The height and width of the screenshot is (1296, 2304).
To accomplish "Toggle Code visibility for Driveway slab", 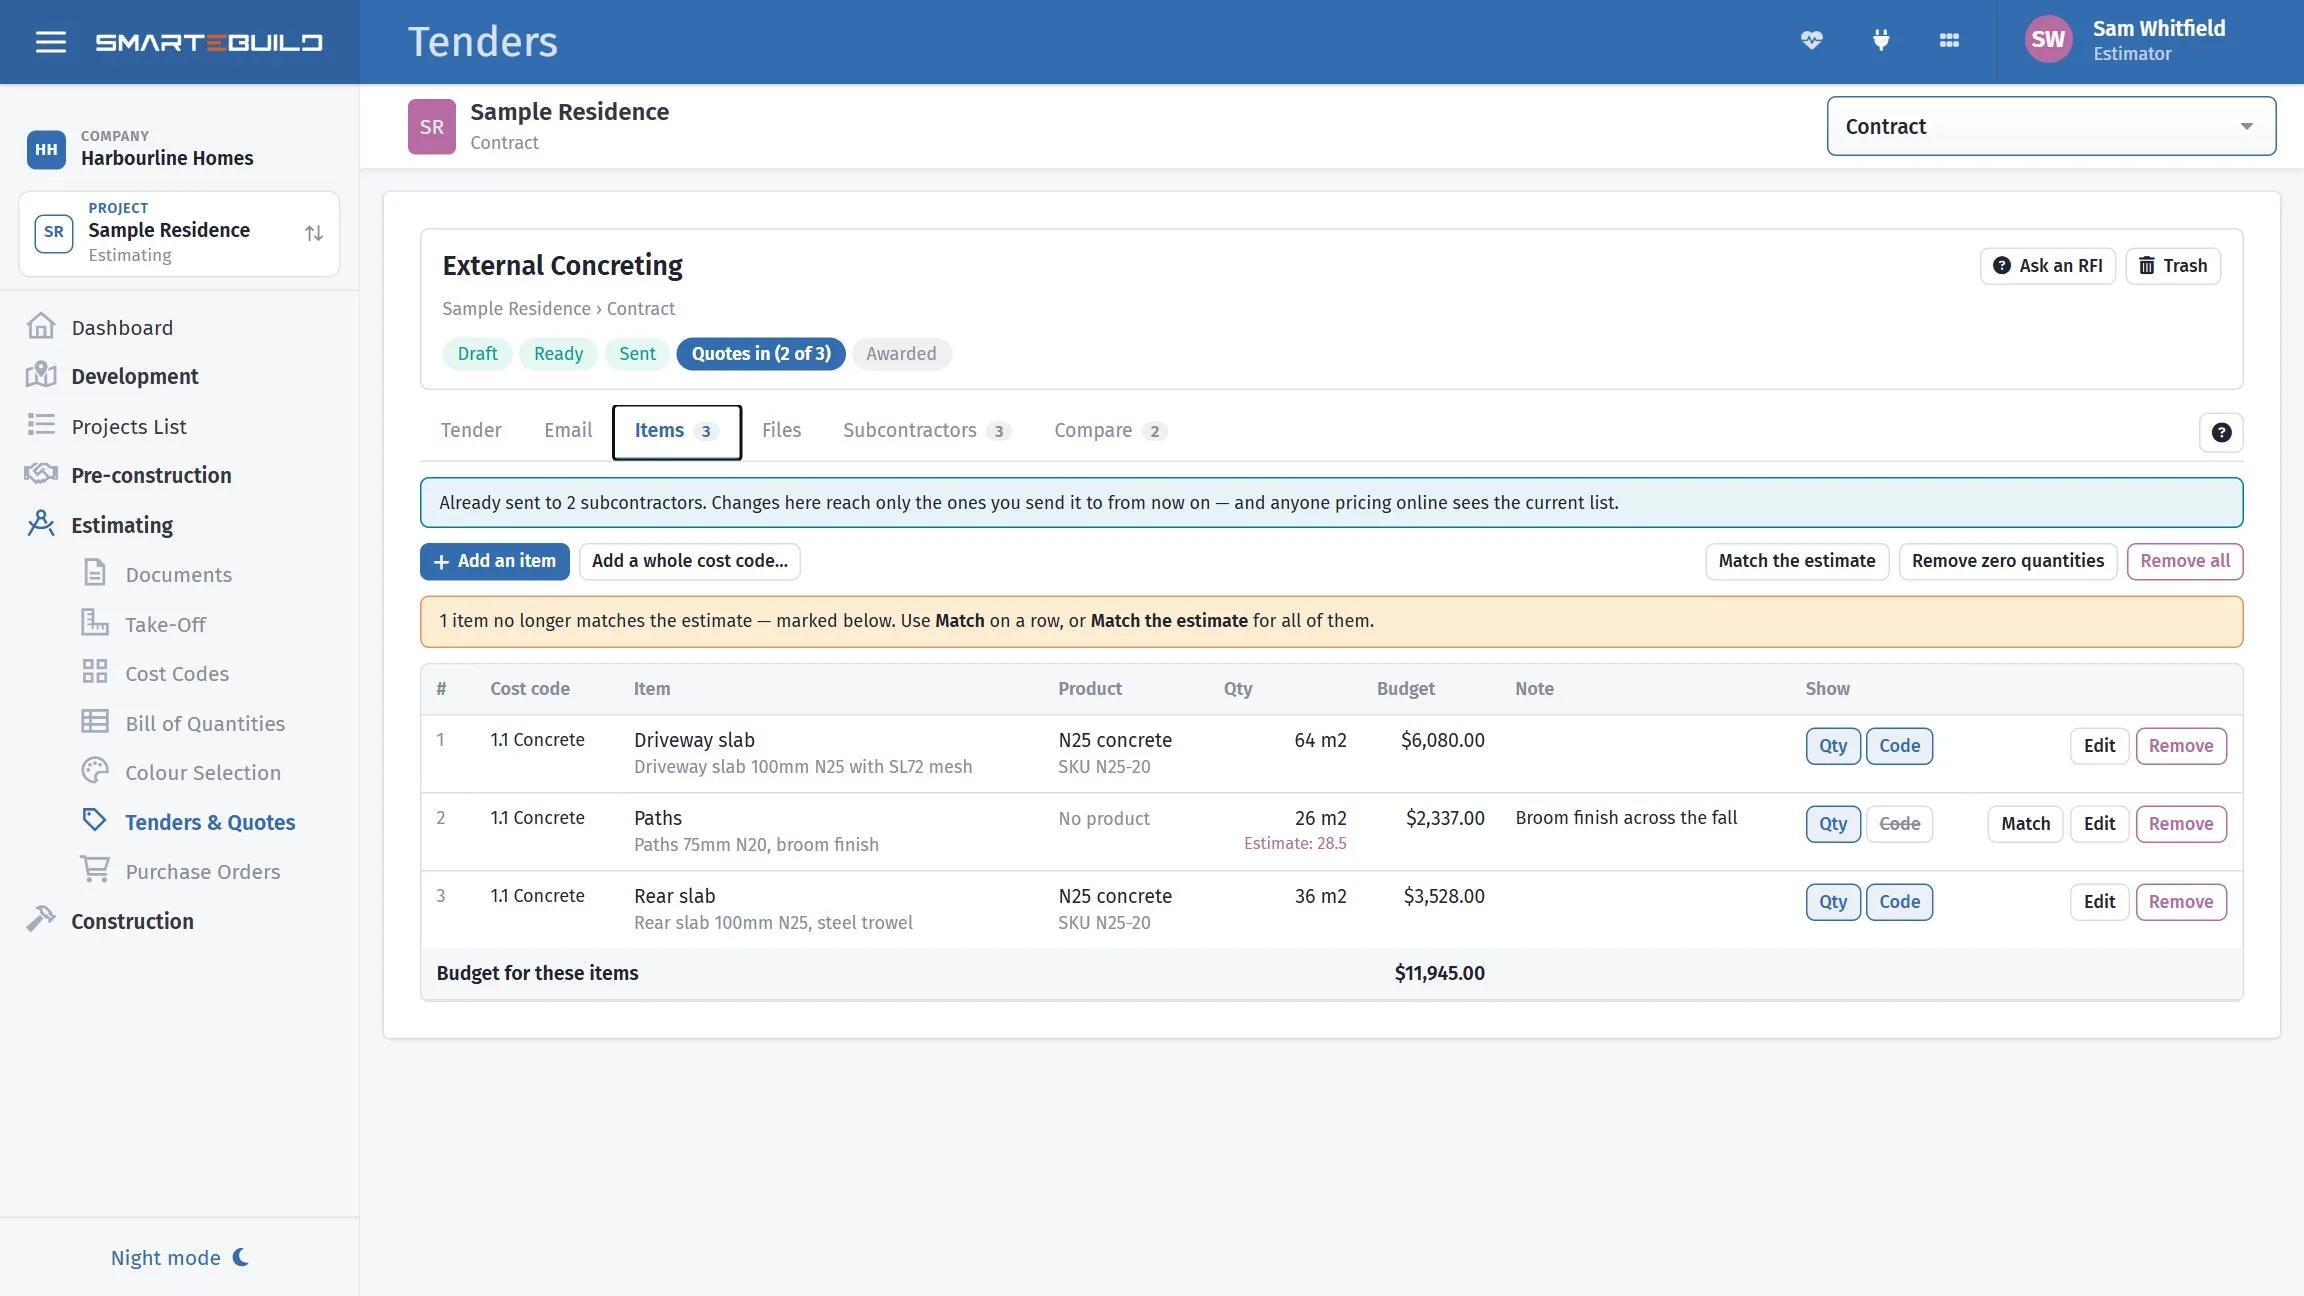I will pos(1899,746).
